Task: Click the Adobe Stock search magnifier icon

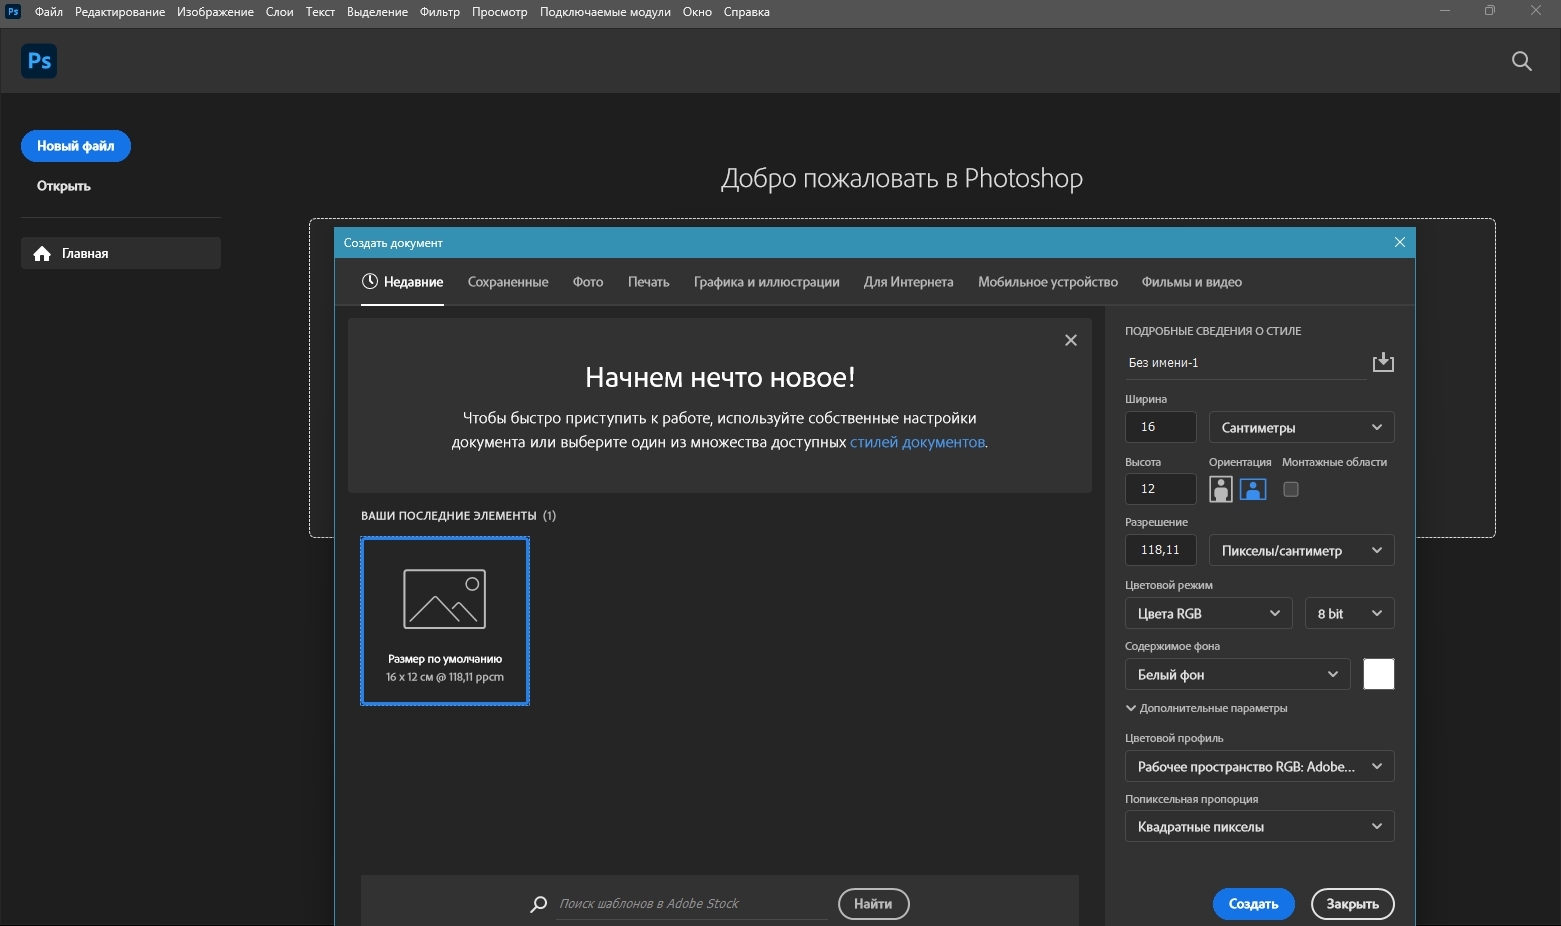Action: (x=539, y=904)
